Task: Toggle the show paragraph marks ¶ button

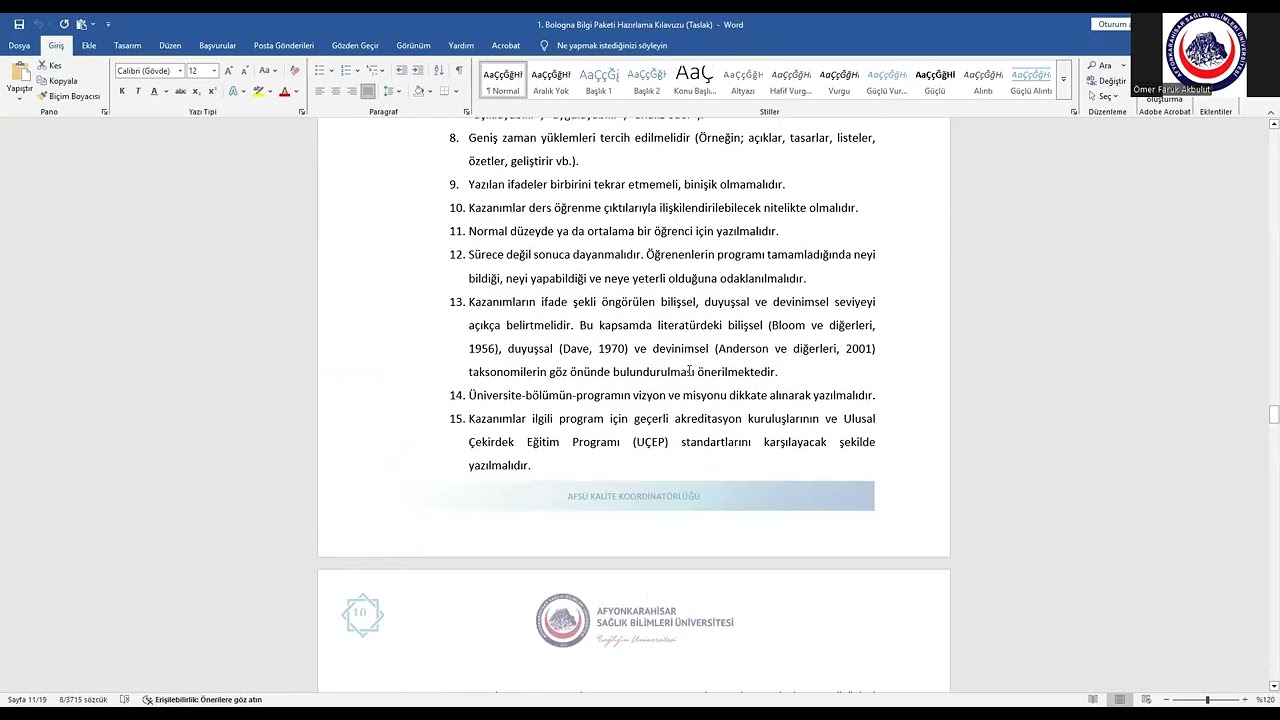Action: pos(459,70)
